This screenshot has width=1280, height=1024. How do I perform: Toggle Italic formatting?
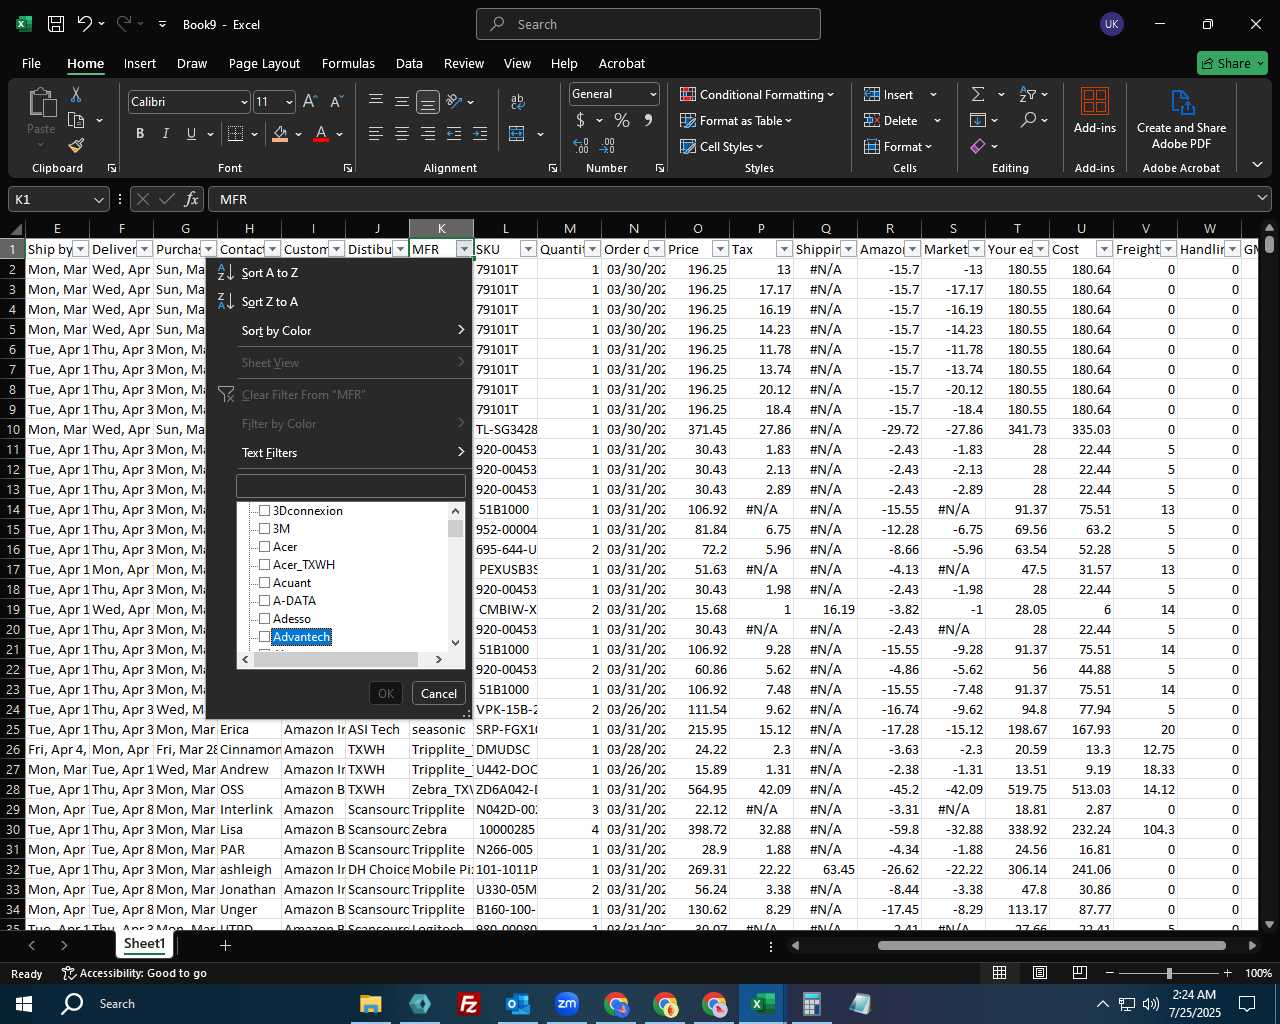[165, 134]
